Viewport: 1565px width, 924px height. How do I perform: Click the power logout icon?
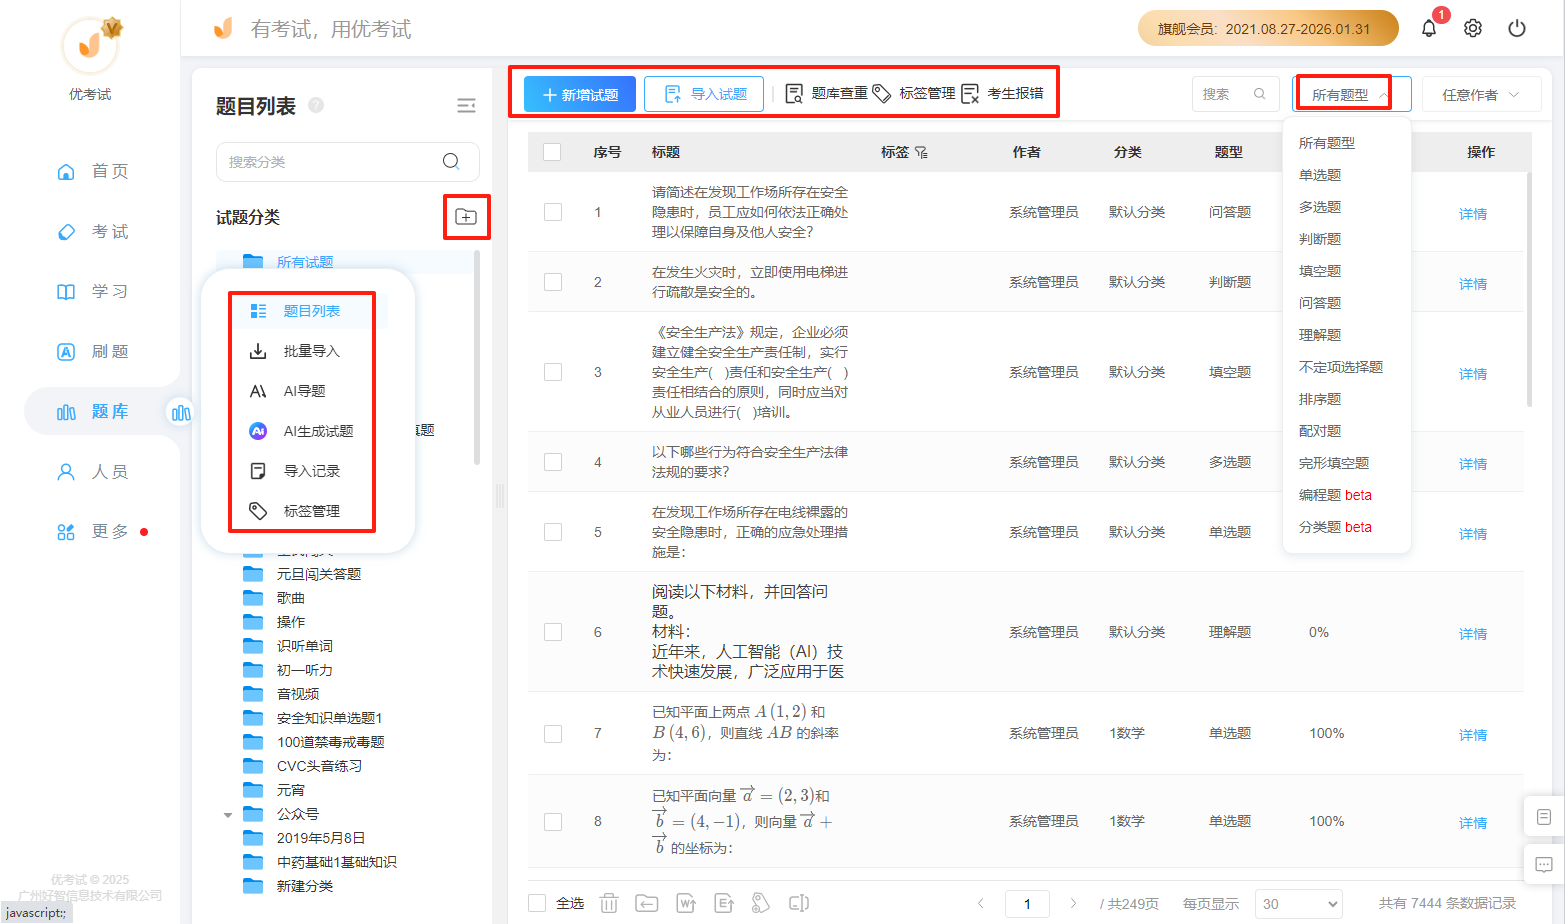pyautogui.click(x=1517, y=28)
